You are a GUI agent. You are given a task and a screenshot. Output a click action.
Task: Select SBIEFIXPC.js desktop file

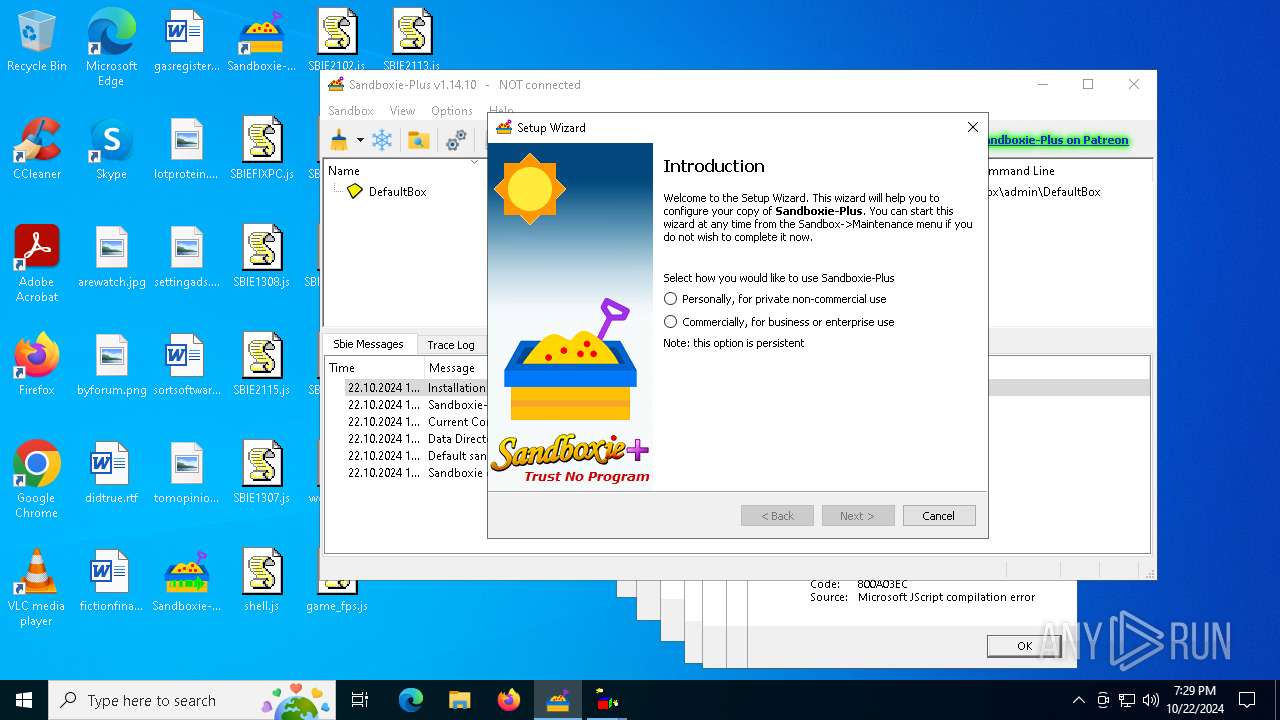pos(262,149)
